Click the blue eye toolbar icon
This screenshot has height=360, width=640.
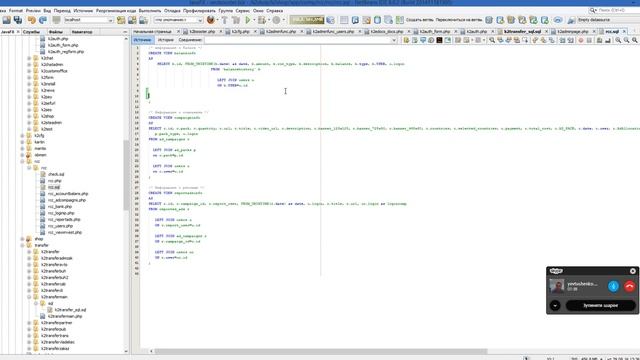(x=558, y=20)
